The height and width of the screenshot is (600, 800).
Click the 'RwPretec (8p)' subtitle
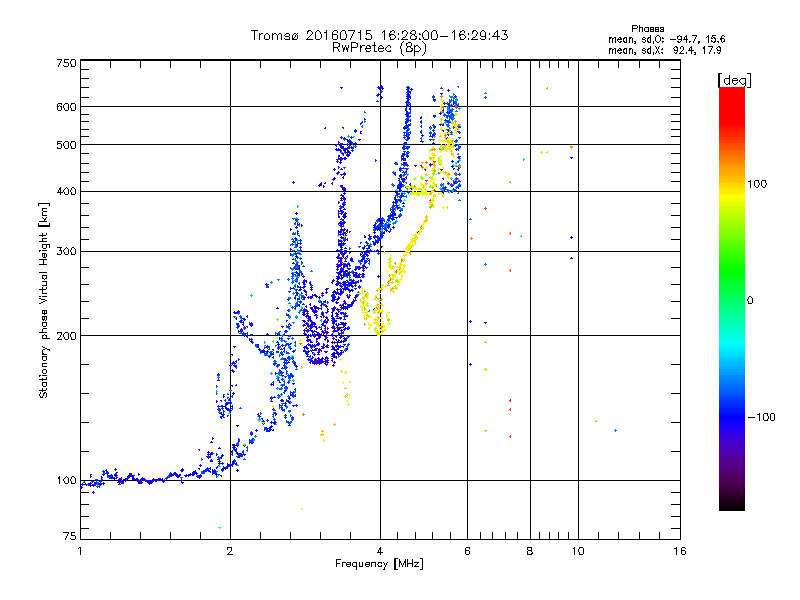[379, 48]
